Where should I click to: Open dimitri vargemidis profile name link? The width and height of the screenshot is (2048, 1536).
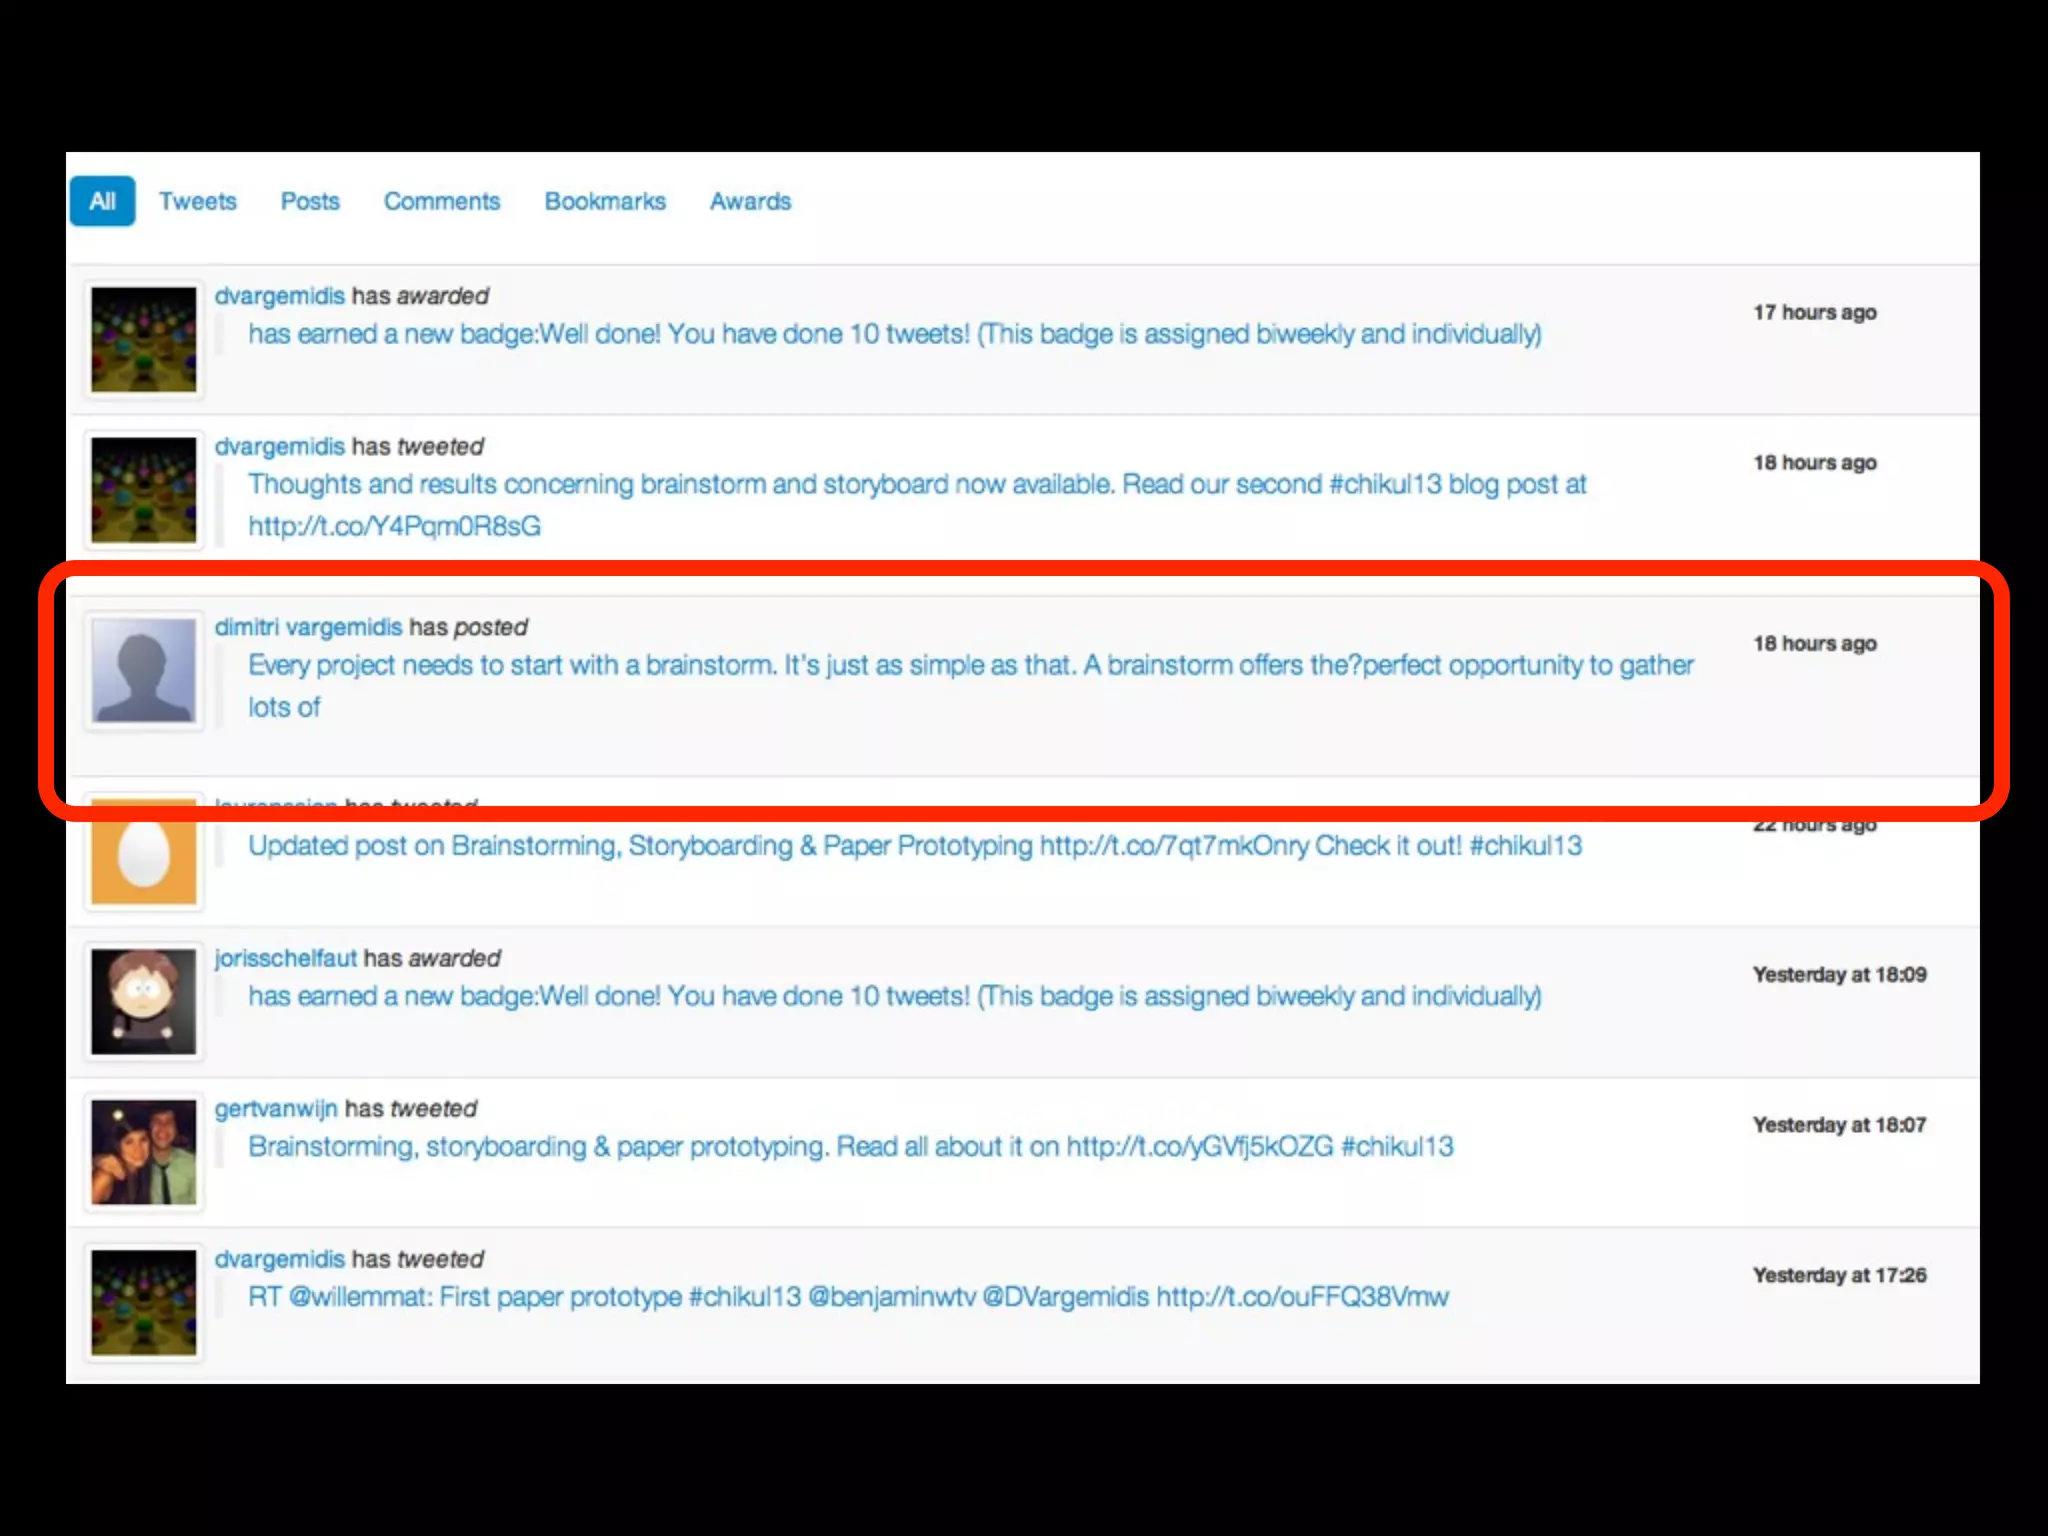point(308,627)
